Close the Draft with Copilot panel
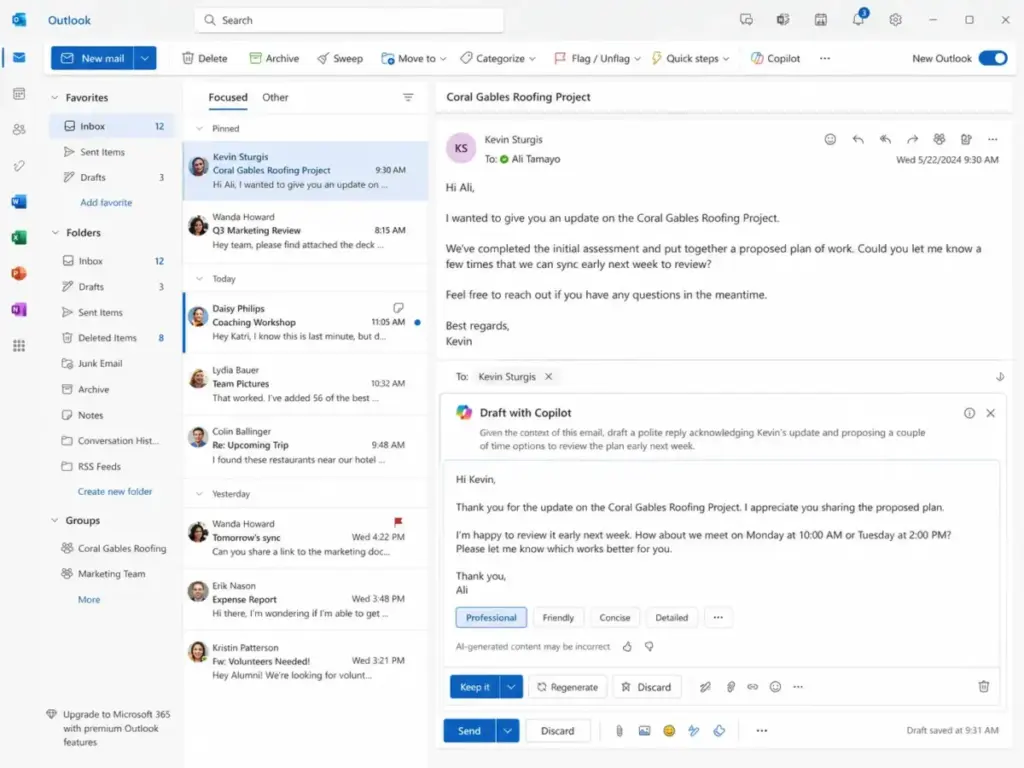The width and height of the screenshot is (1024, 768). pos(991,413)
